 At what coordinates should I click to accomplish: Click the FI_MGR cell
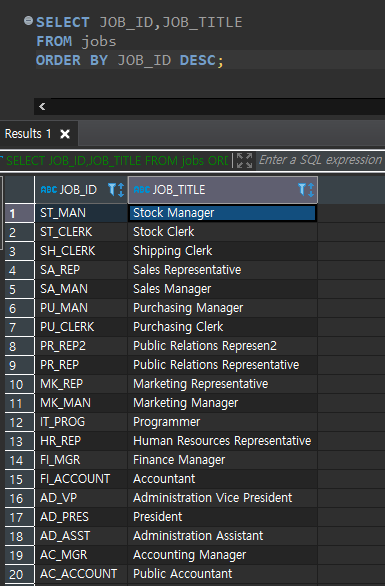(x=81, y=460)
